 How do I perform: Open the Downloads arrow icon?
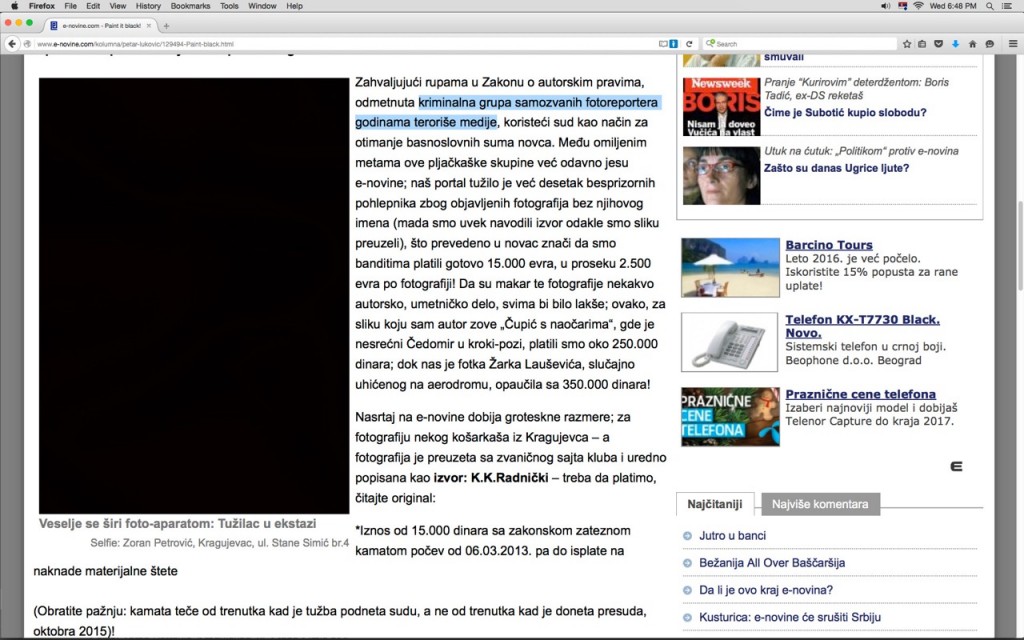956,44
